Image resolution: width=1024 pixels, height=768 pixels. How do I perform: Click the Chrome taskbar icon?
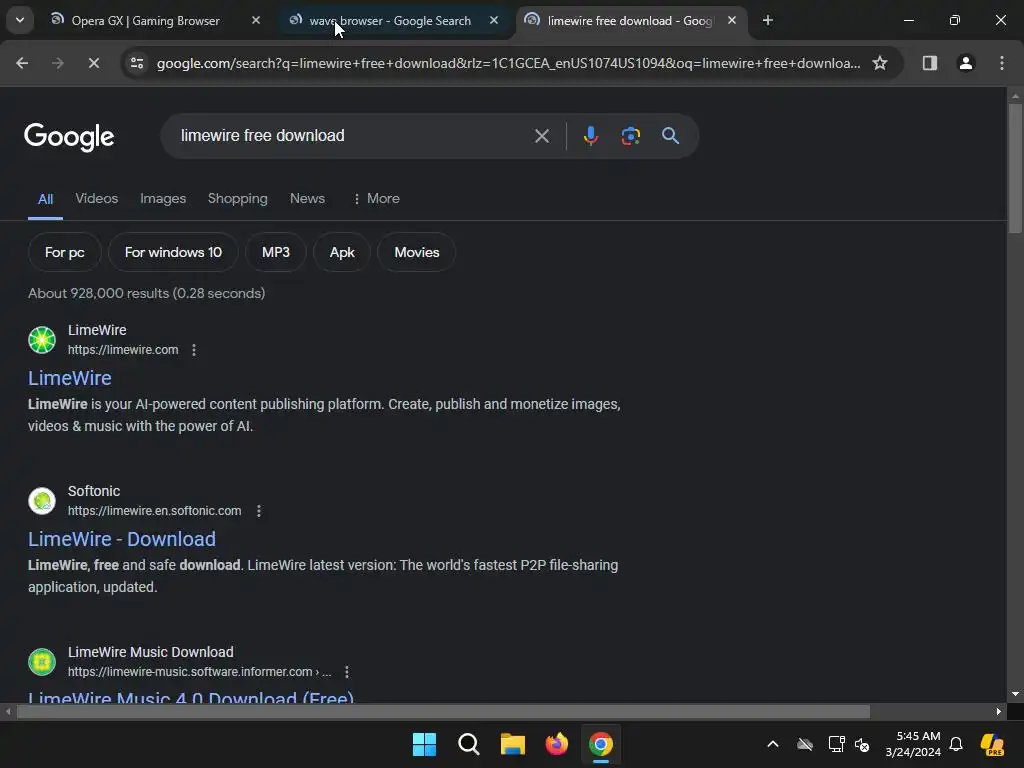coord(601,744)
